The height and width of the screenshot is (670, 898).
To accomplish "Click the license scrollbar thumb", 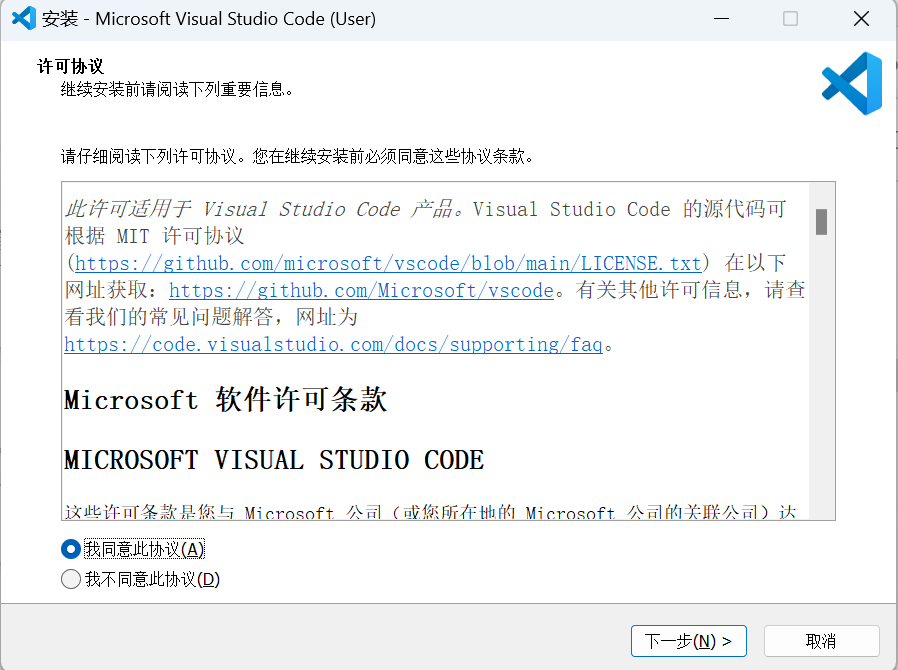I will [822, 222].
